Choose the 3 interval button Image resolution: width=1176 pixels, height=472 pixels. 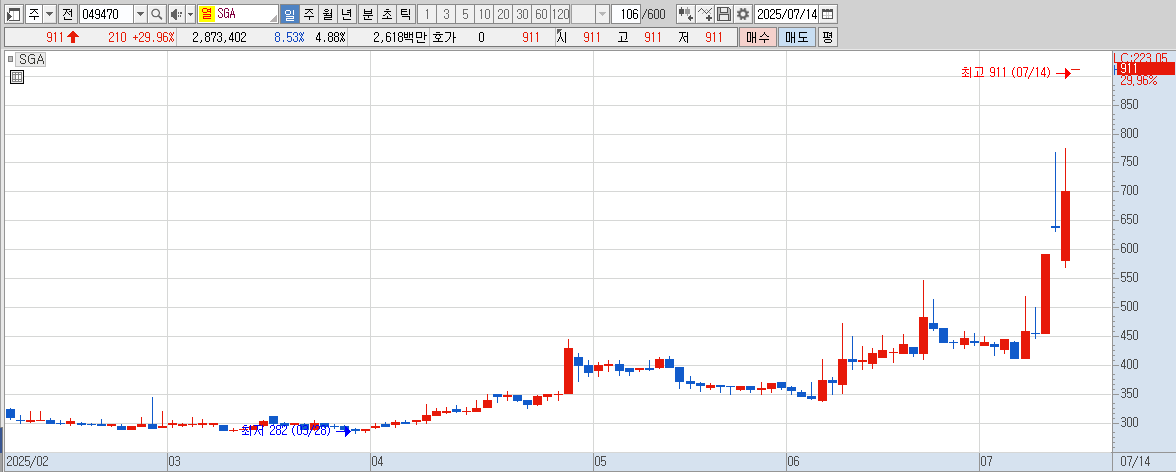tap(446, 14)
